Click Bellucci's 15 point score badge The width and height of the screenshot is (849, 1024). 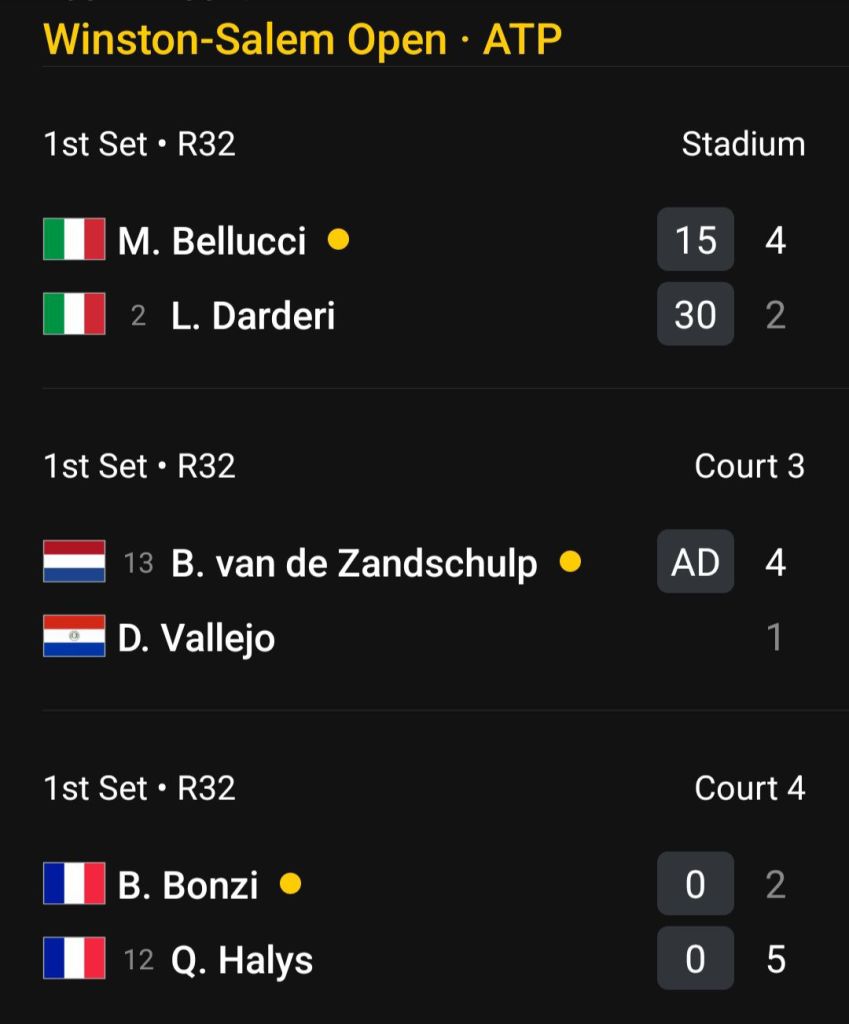point(696,239)
